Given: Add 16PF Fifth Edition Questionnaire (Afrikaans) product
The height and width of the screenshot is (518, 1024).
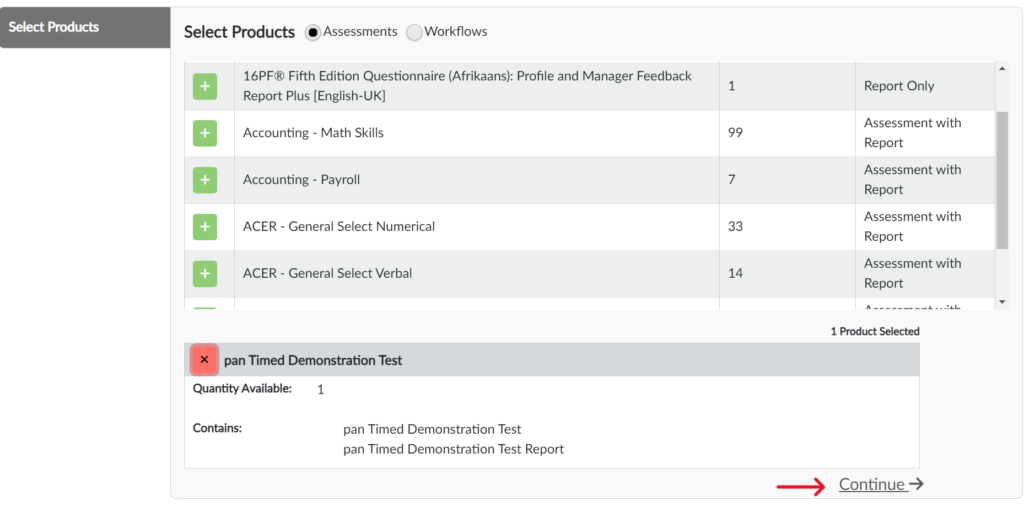Looking at the screenshot, I should [205, 86].
